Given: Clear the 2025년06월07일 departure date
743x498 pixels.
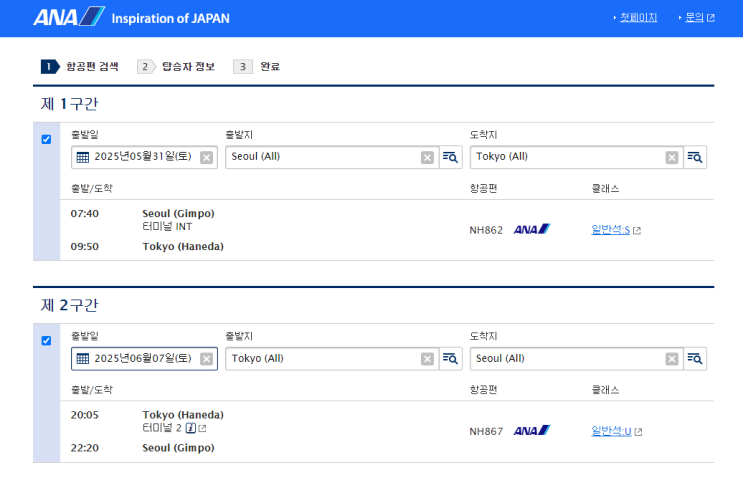Looking at the screenshot, I should pos(206,359).
